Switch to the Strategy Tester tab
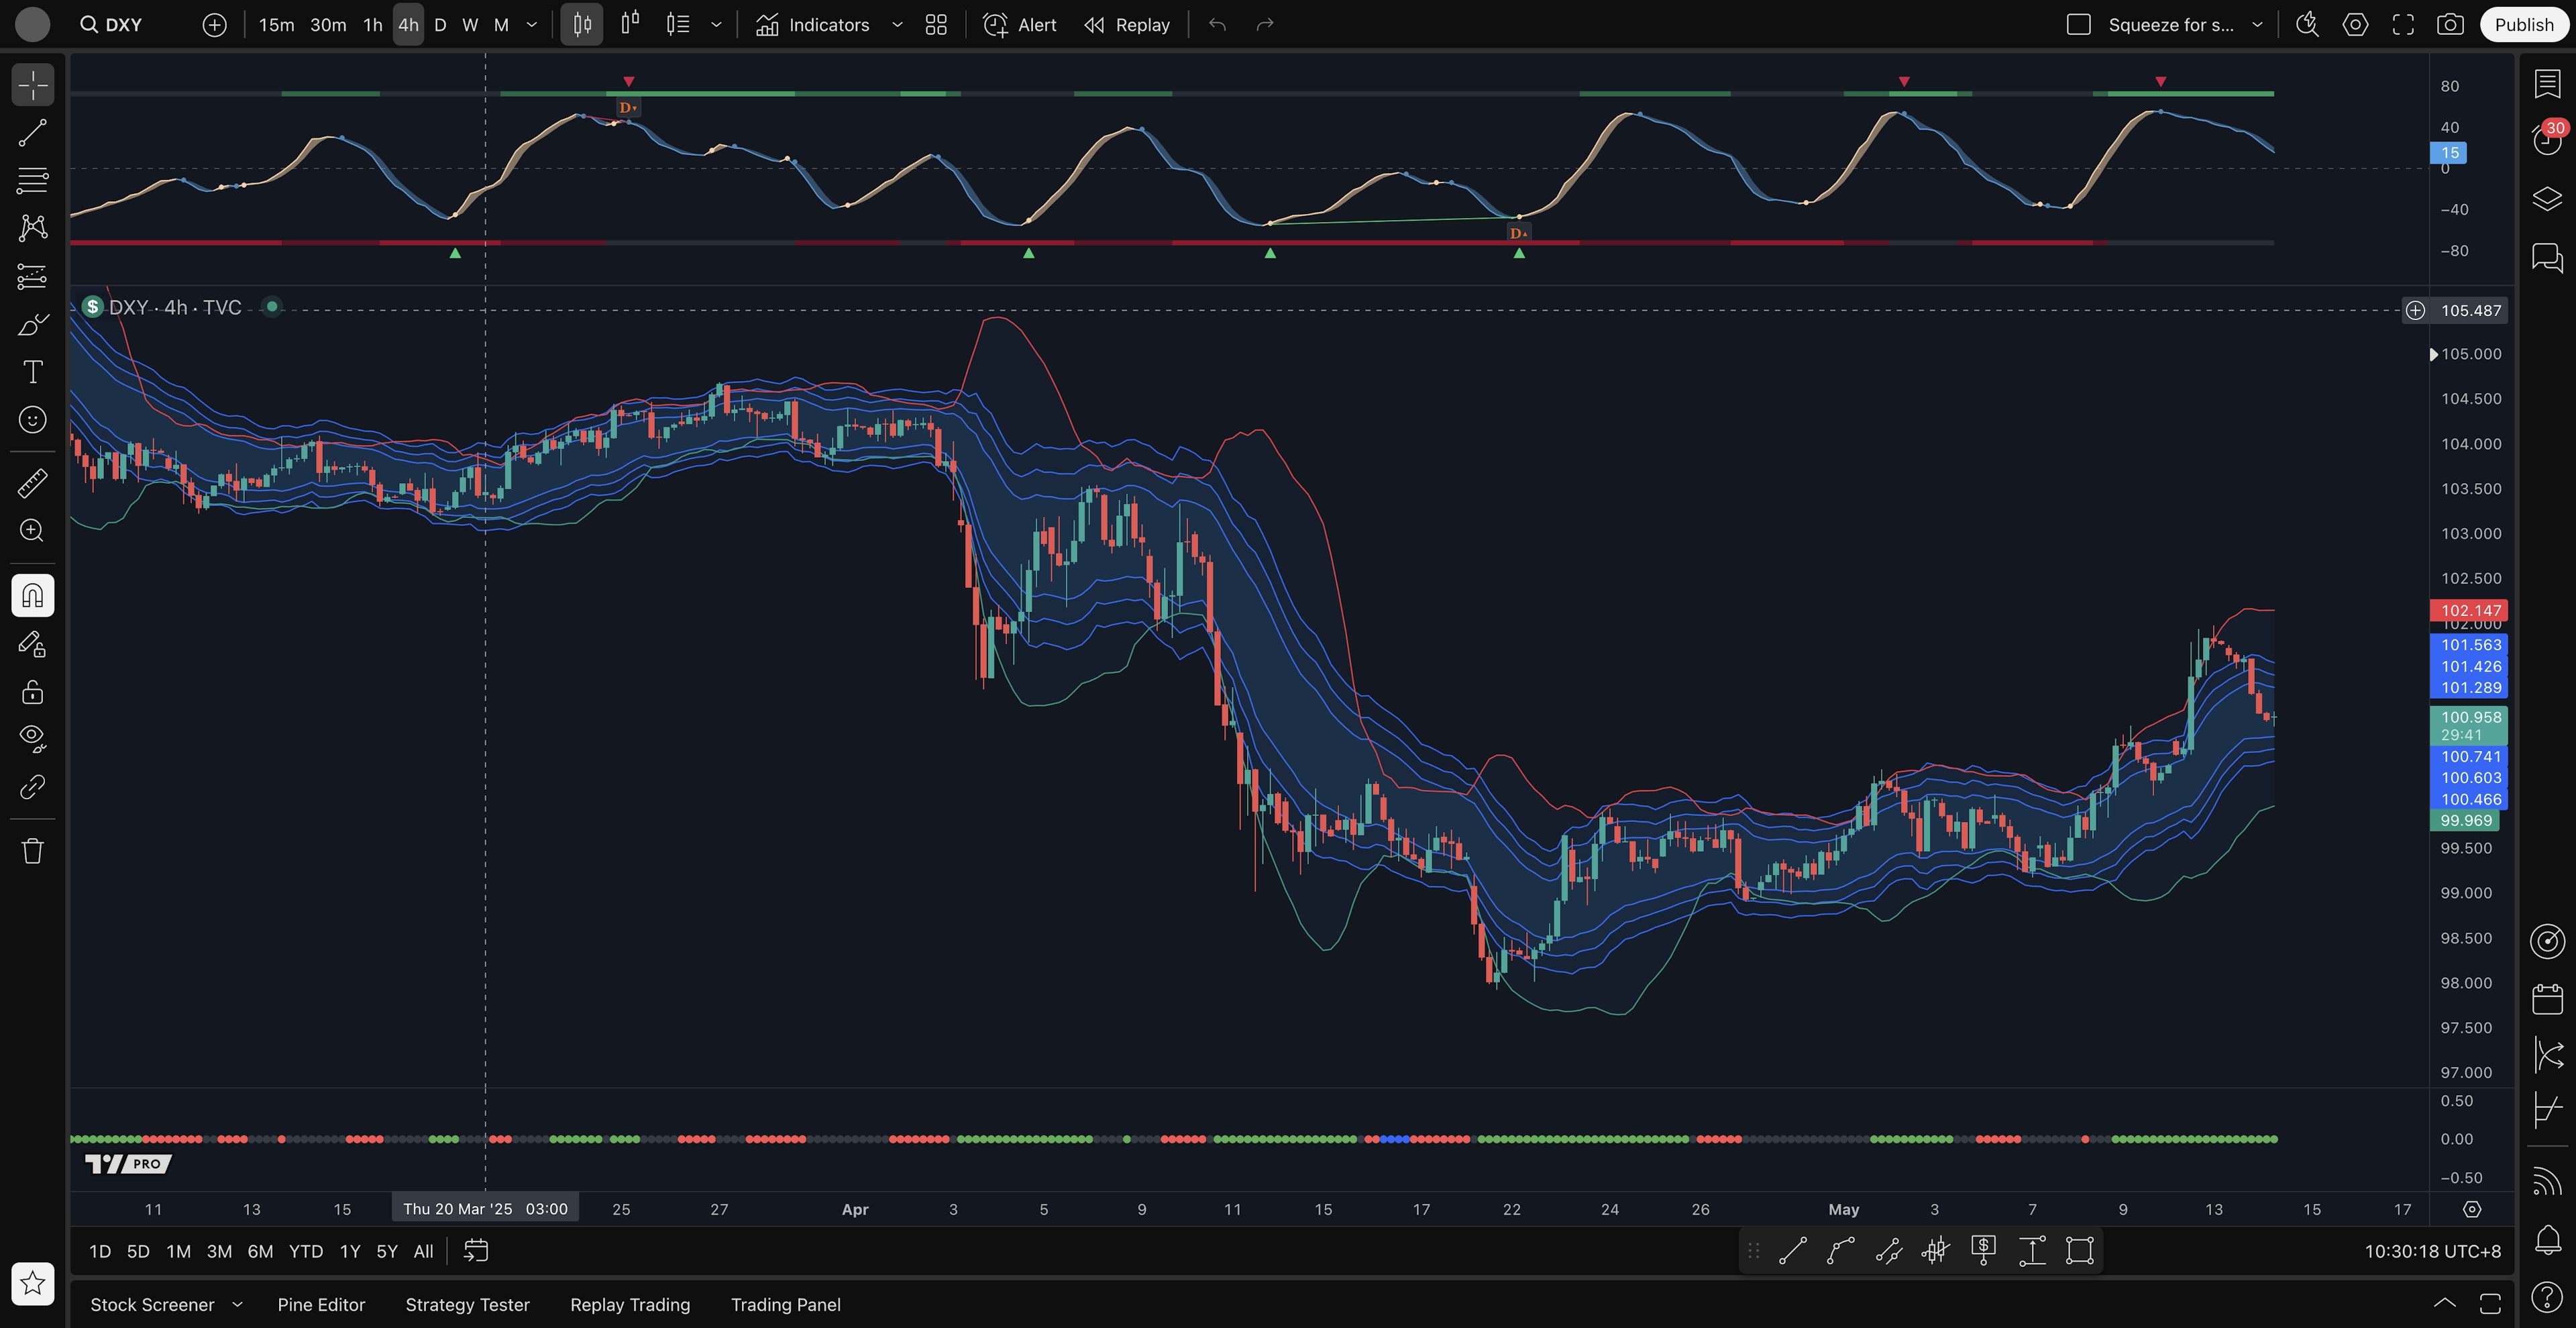The image size is (2576, 1328). (467, 1304)
